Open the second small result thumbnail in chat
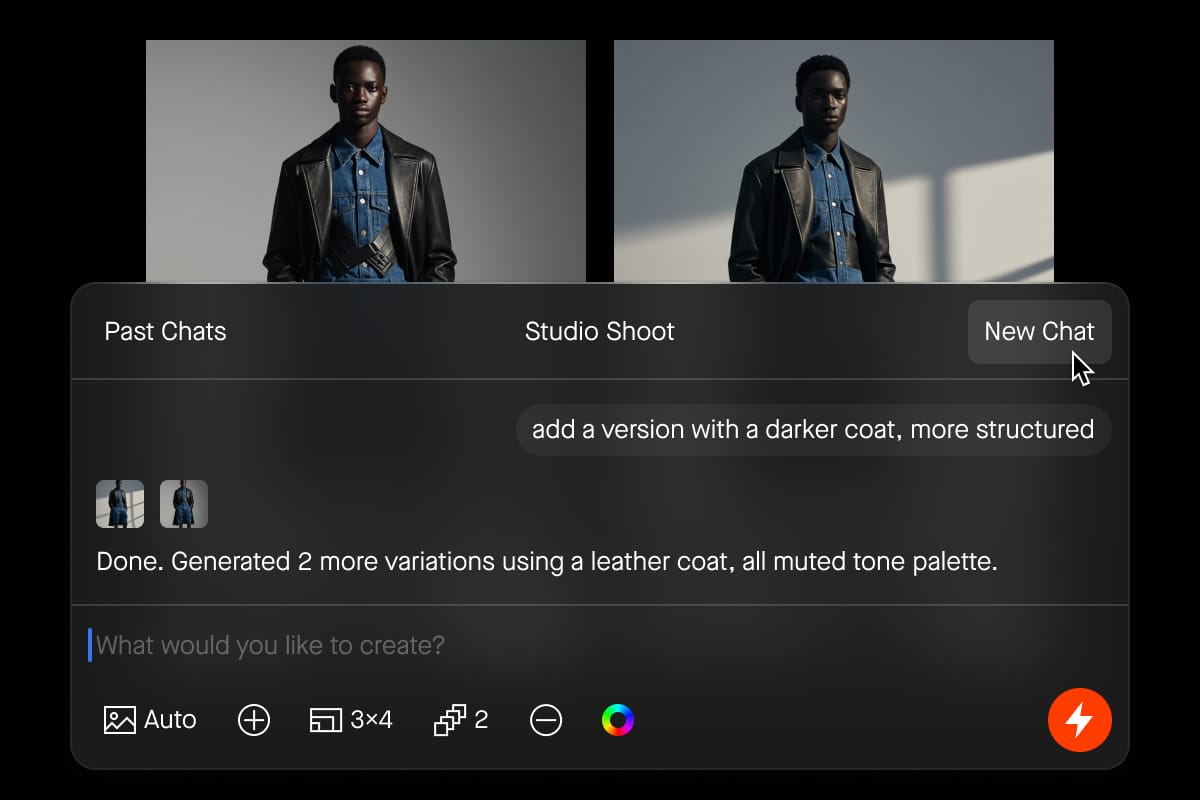 (x=184, y=504)
